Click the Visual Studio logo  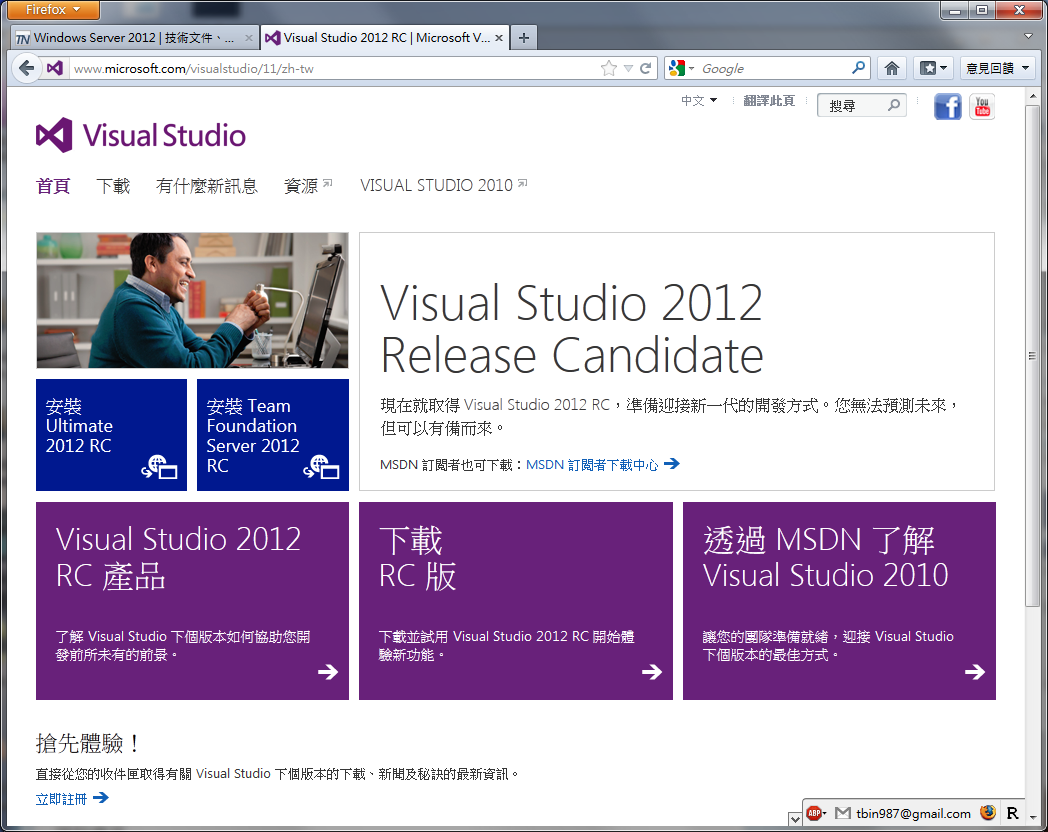point(141,135)
